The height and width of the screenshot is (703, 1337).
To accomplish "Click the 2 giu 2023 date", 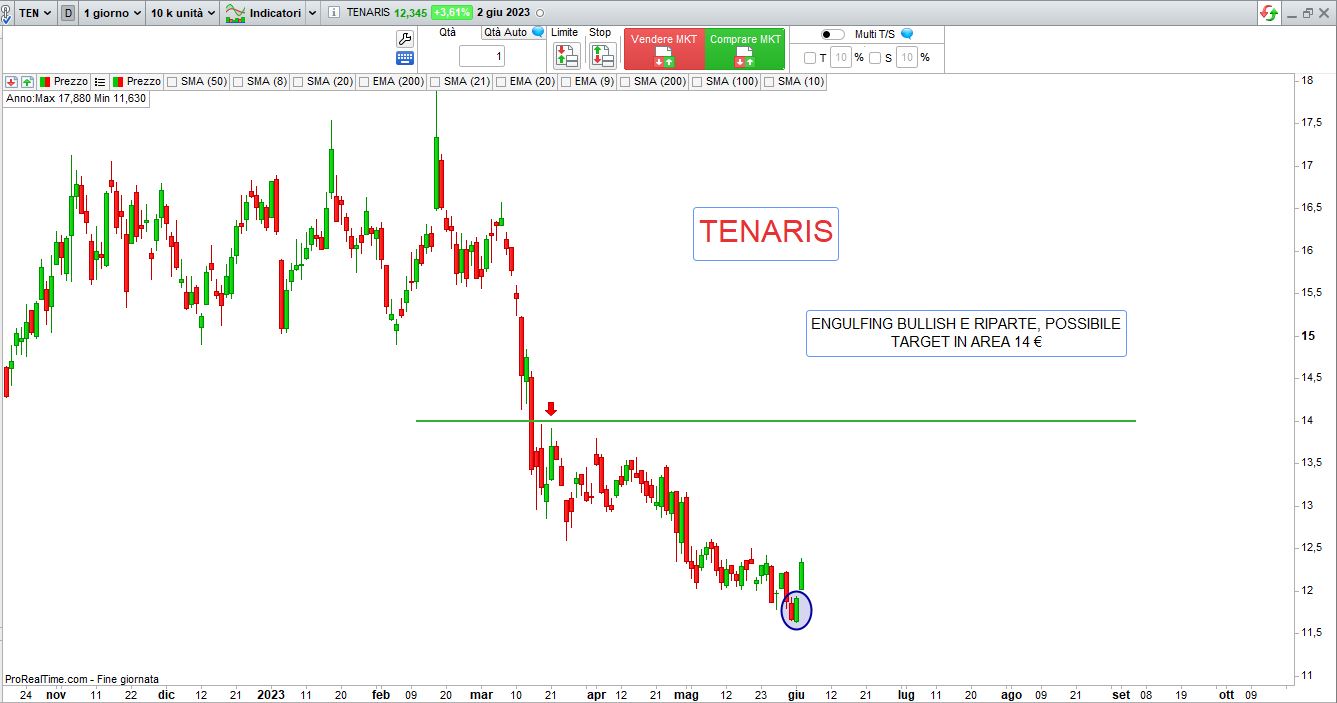I will 504,13.
